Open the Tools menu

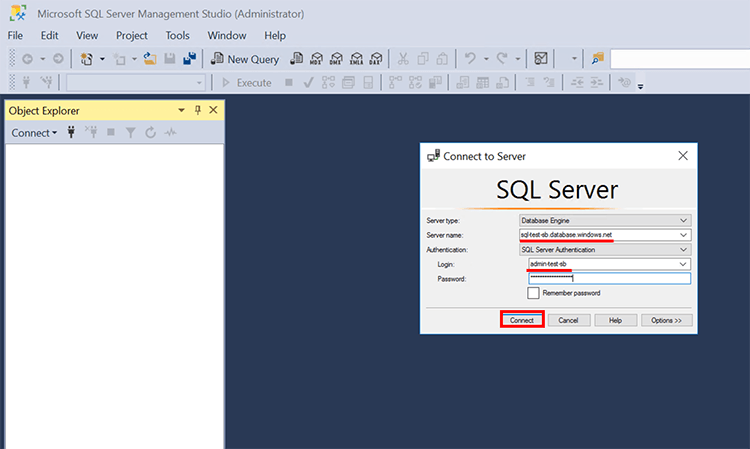coord(177,35)
